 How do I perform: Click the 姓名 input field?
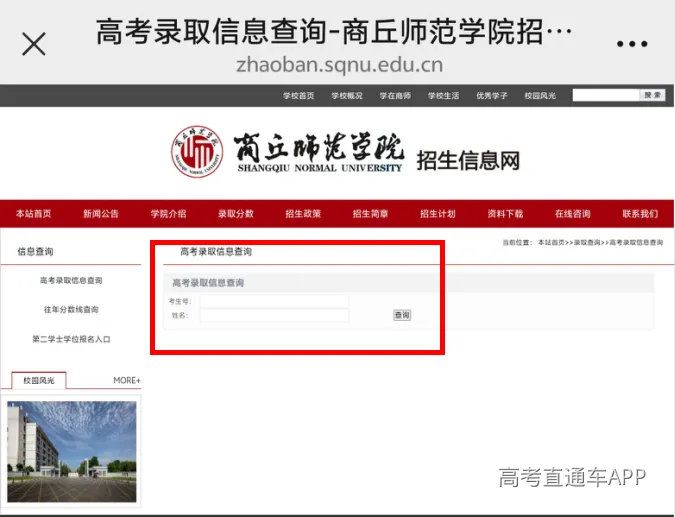[x=274, y=315]
